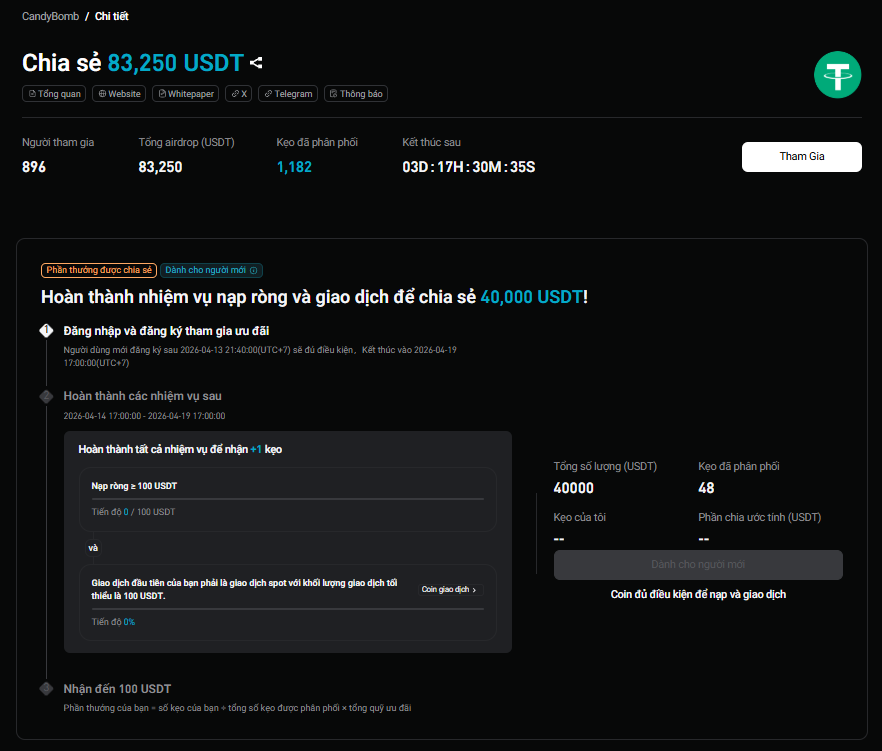Image resolution: width=882 pixels, height=751 pixels.
Task: Click Phần chia ước tính (USDT) label
Action: (759, 518)
